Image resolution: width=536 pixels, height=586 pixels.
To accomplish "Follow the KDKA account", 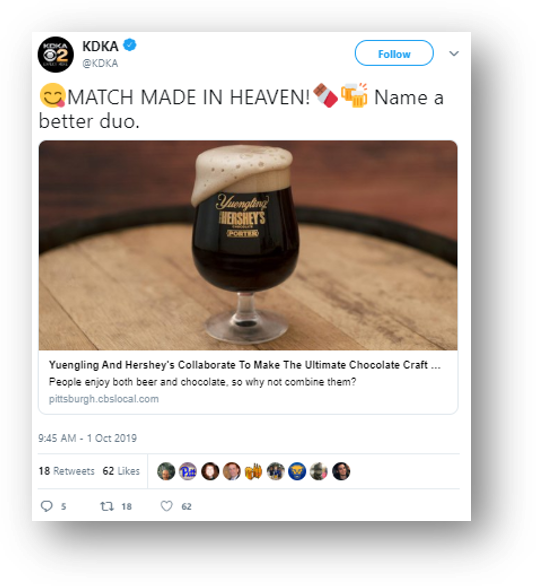I will [x=394, y=53].
